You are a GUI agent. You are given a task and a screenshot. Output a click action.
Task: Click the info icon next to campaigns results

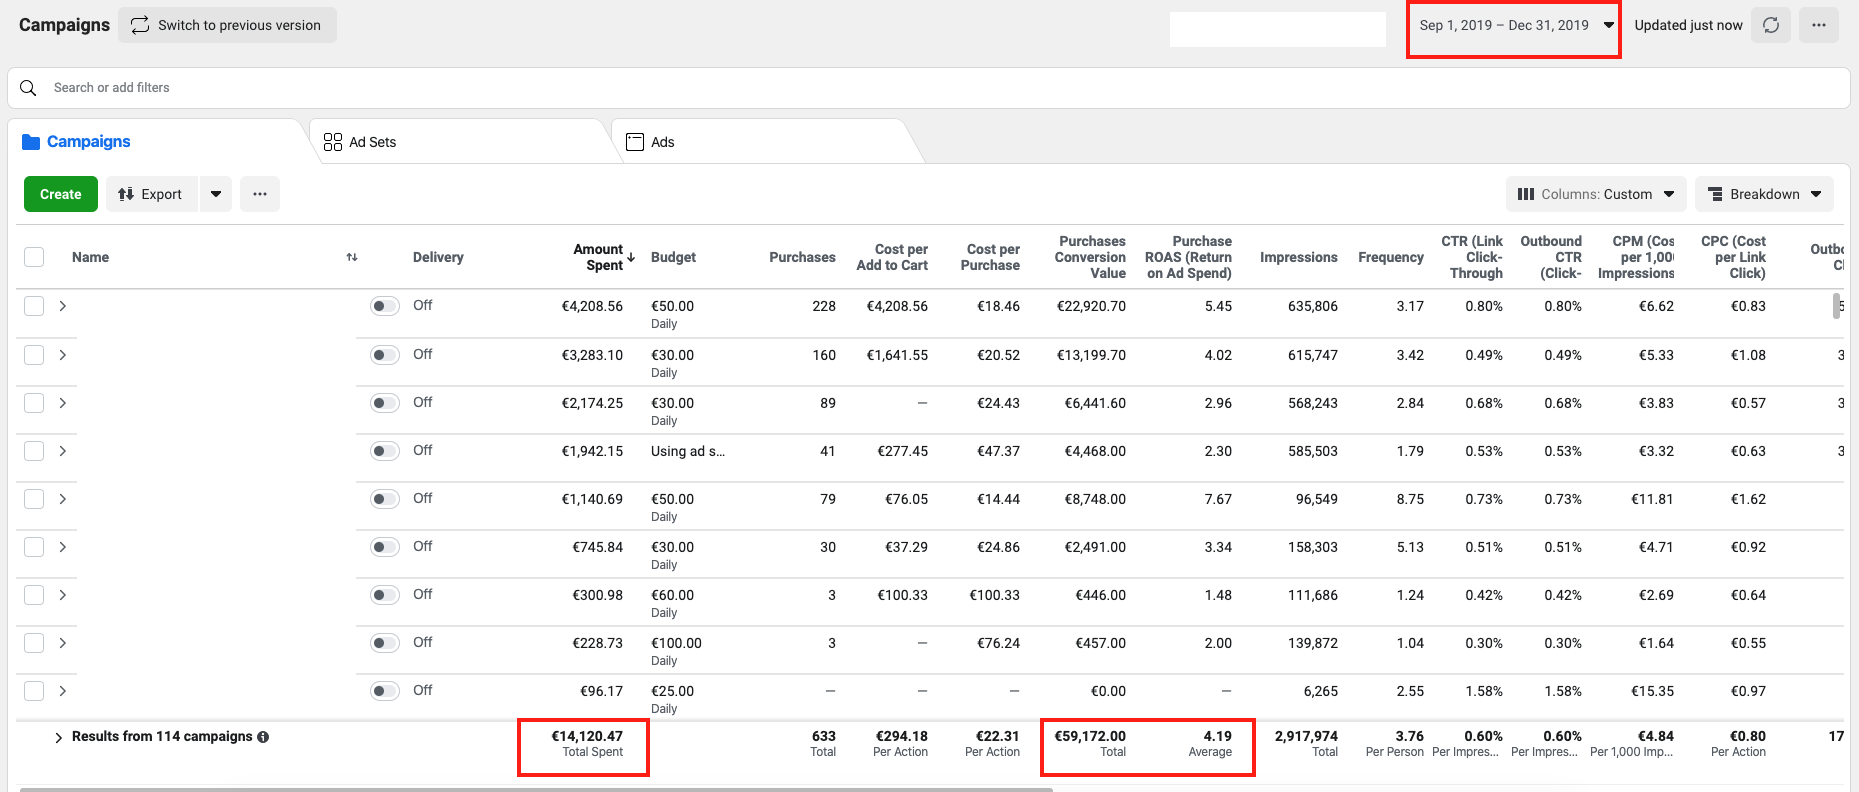click(x=263, y=737)
